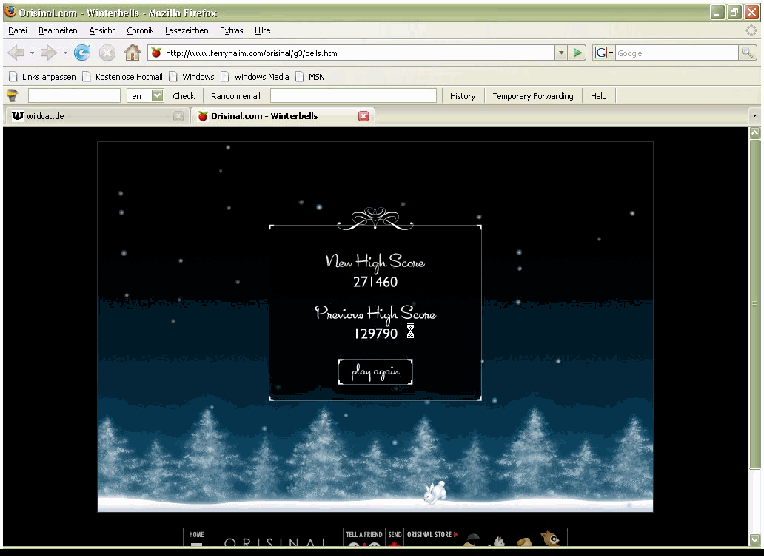
Task: Open the Forward history dropdown arrow
Action: [x=64, y=53]
